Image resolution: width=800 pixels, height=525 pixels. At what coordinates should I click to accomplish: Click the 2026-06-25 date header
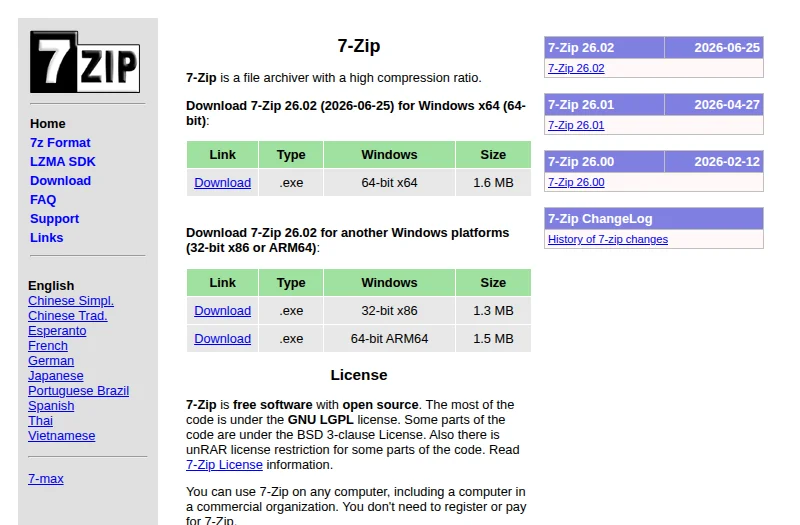[x=714, y=47]
